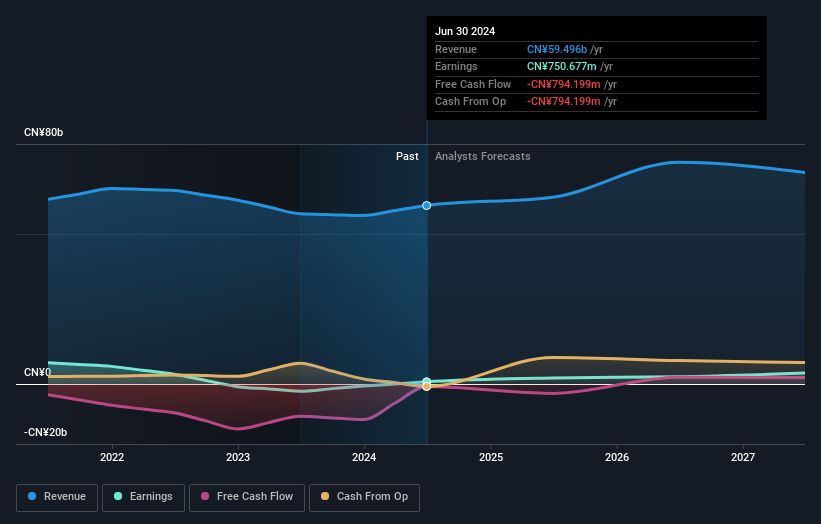Click the Past label on the chart
The image size is (821, 524).
[407, 157]
